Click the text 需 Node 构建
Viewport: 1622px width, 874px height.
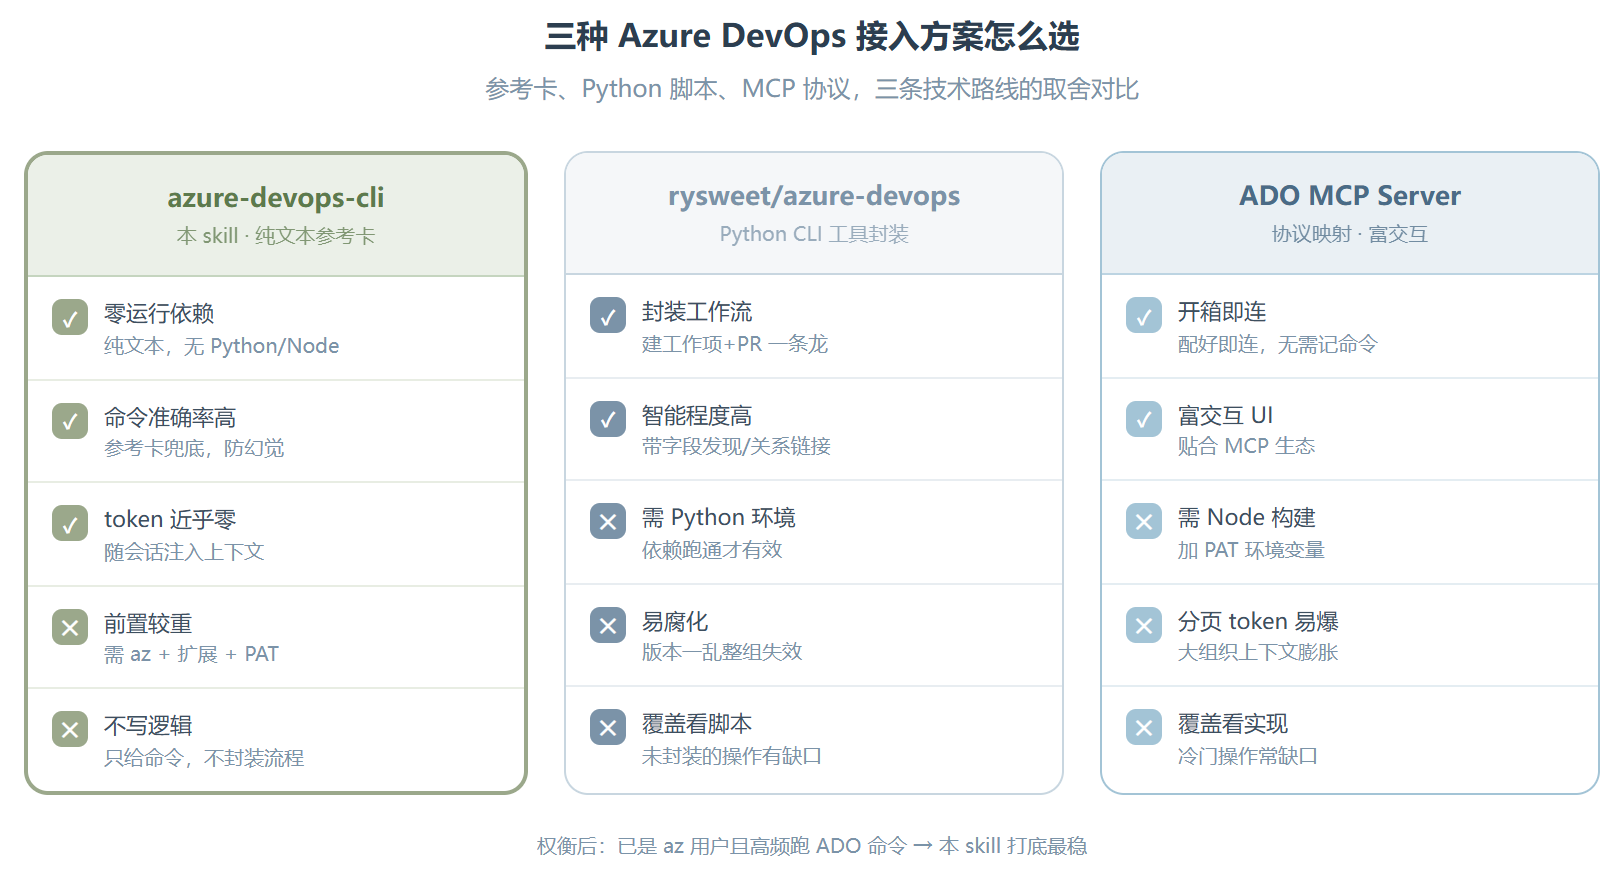1247,518
